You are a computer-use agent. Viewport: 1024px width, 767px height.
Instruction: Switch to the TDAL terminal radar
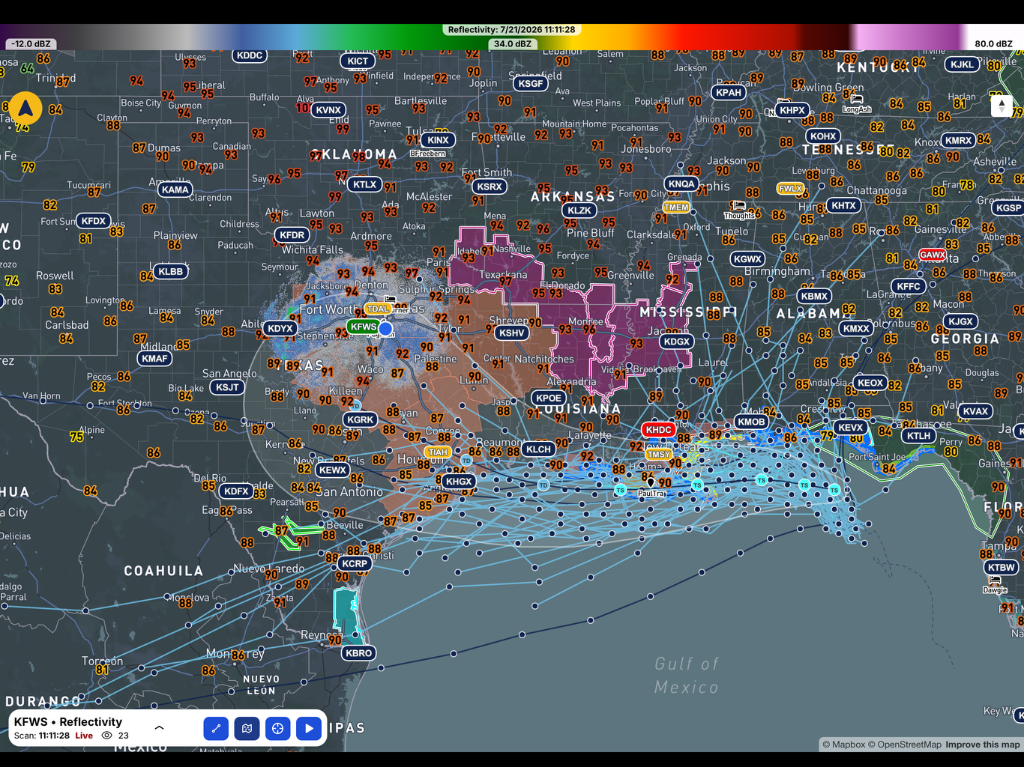[x=377, y=308]
